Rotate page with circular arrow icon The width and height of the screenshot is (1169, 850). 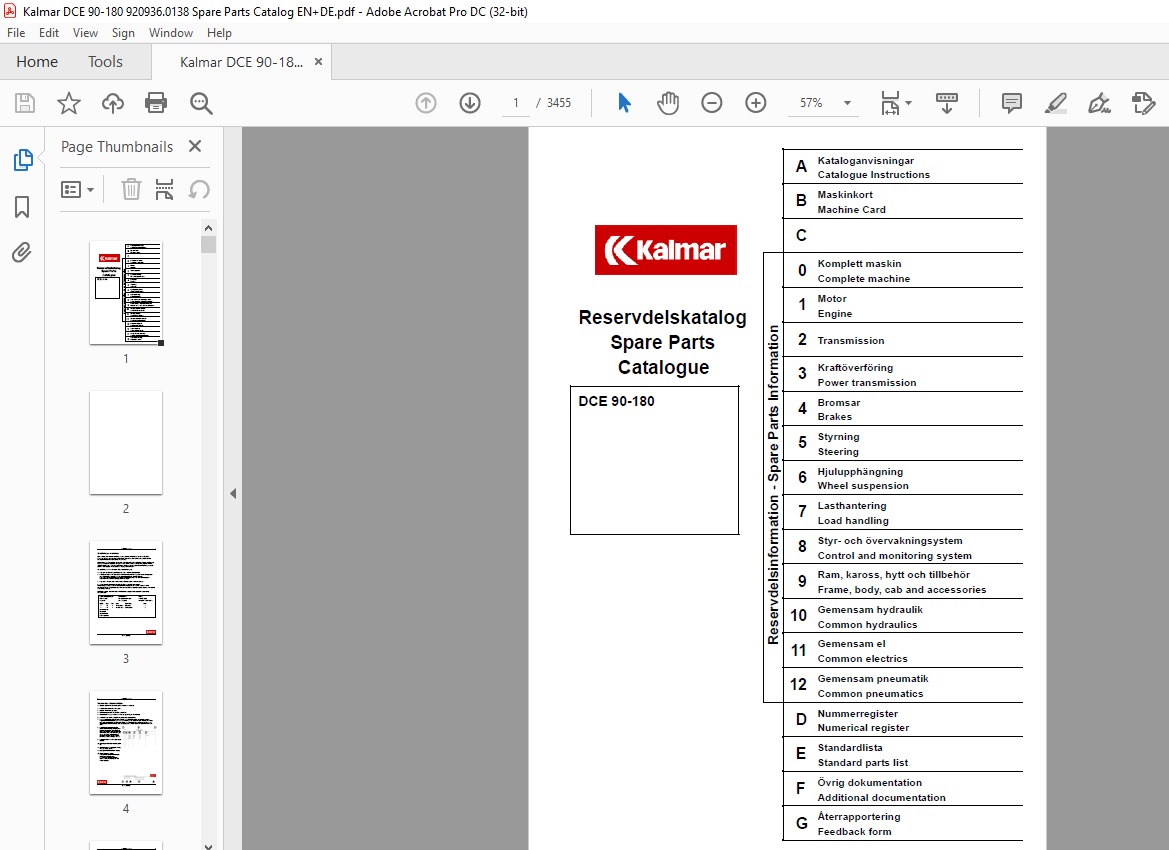198,189
